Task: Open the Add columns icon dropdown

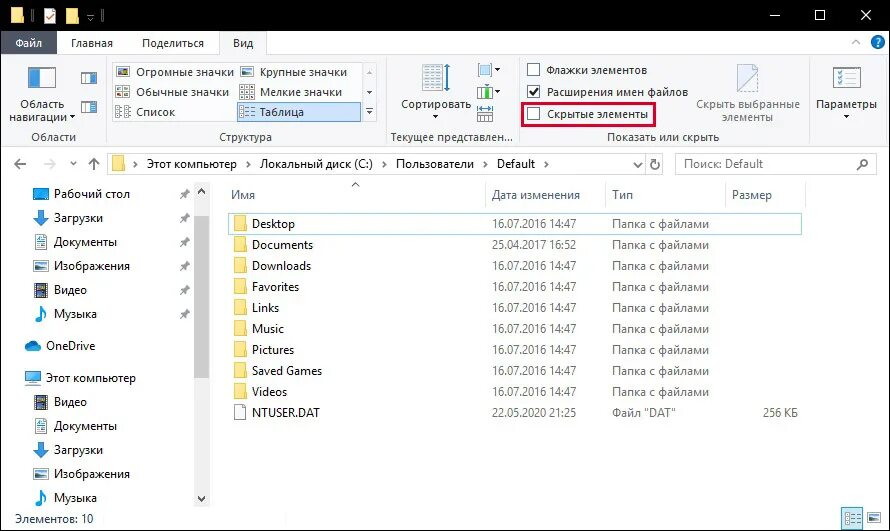Action: tap(489, 91)
